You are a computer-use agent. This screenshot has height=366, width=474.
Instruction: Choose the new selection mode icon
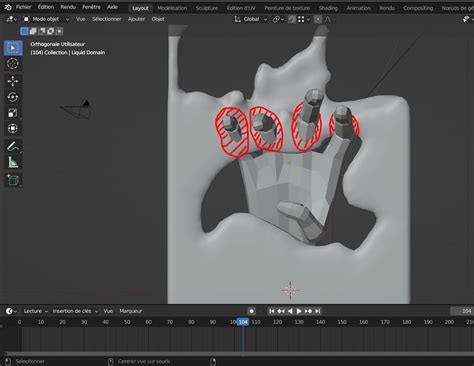point(24,31)
